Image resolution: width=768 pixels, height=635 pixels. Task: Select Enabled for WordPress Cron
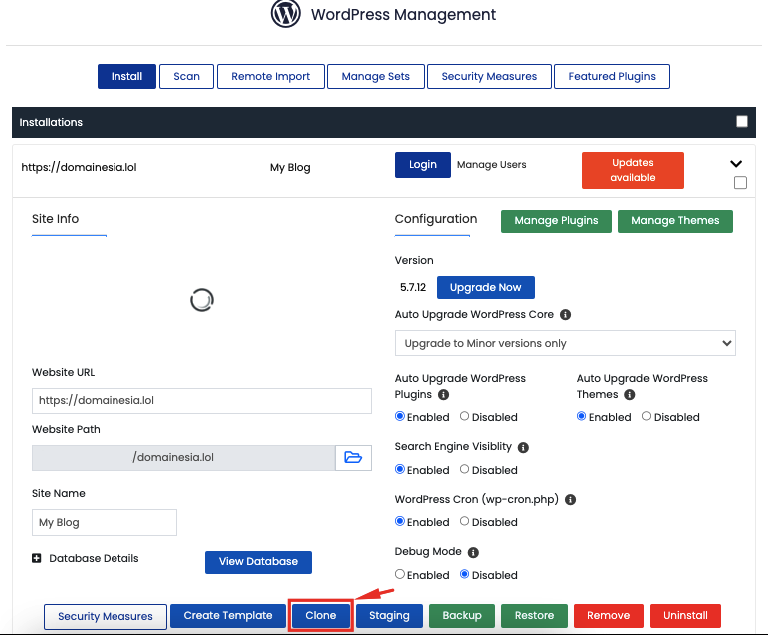tap(400, 521)
